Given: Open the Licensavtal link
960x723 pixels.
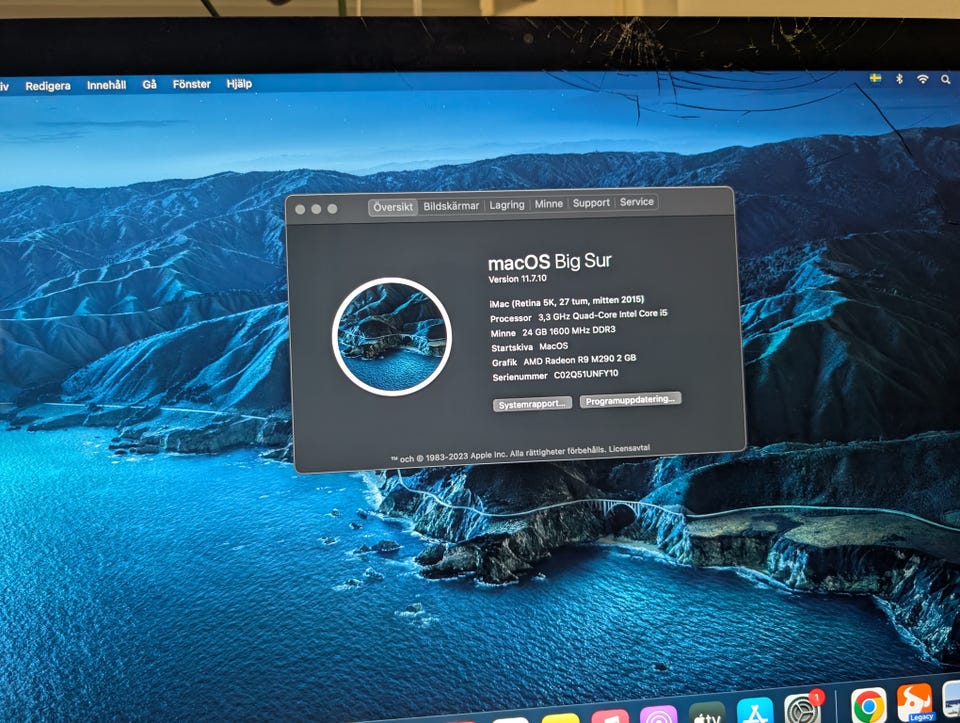Looking at the screenshot, I should [x=629, y=449].
